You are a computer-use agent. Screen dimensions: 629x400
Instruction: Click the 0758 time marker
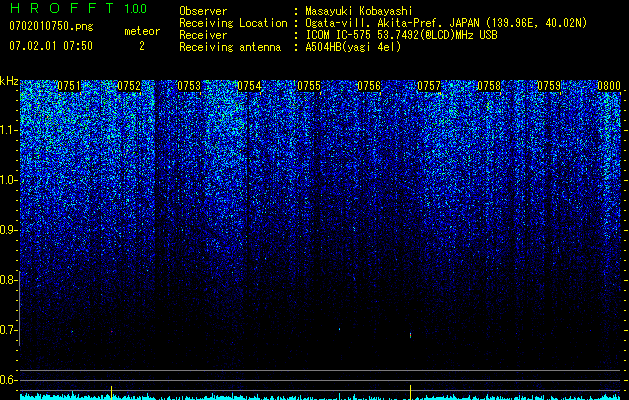click(489, 86)
